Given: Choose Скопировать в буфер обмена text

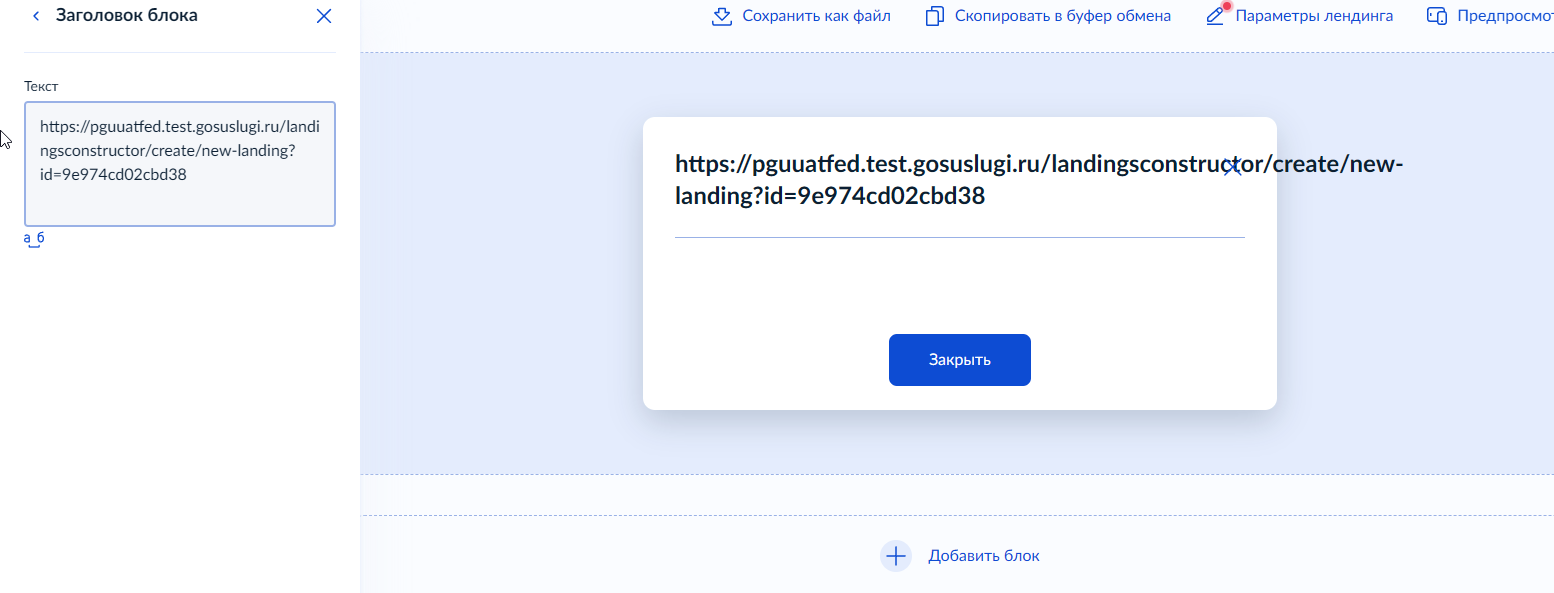Looking at the screenshot, I should point(1063,16).
